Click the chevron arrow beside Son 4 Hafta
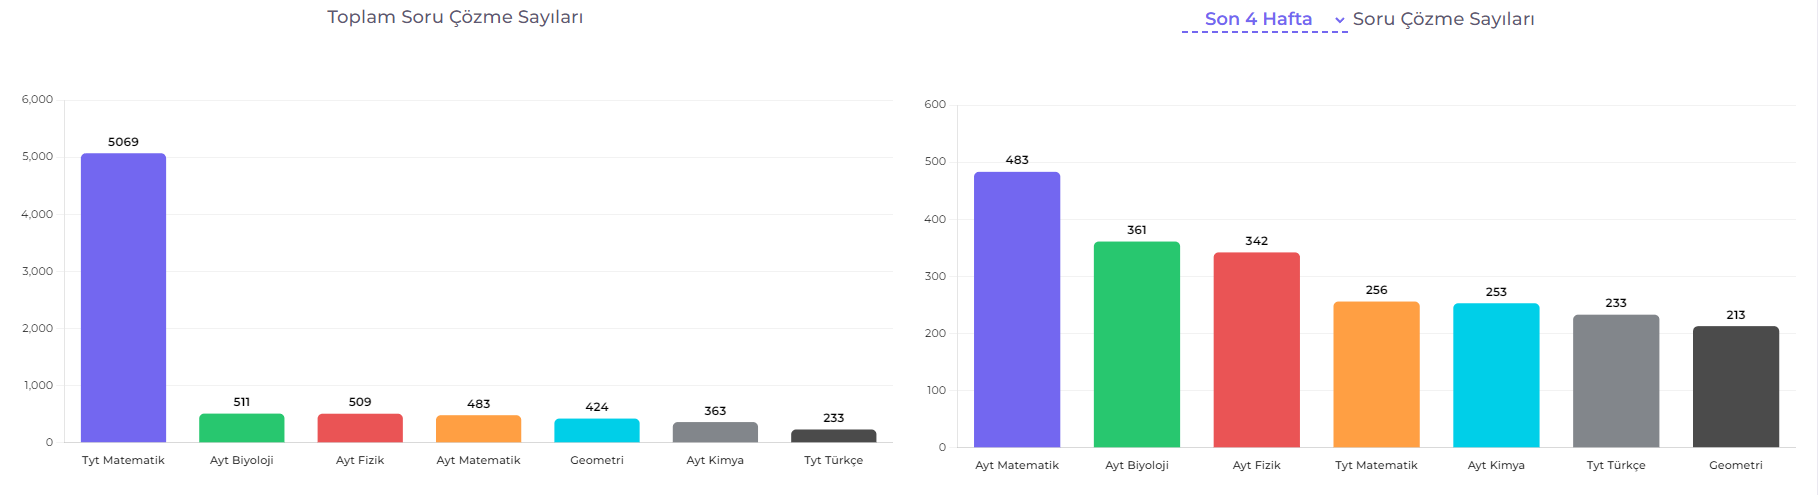The height and width of the screenshot is (495, 1819). click(1340, 20)
